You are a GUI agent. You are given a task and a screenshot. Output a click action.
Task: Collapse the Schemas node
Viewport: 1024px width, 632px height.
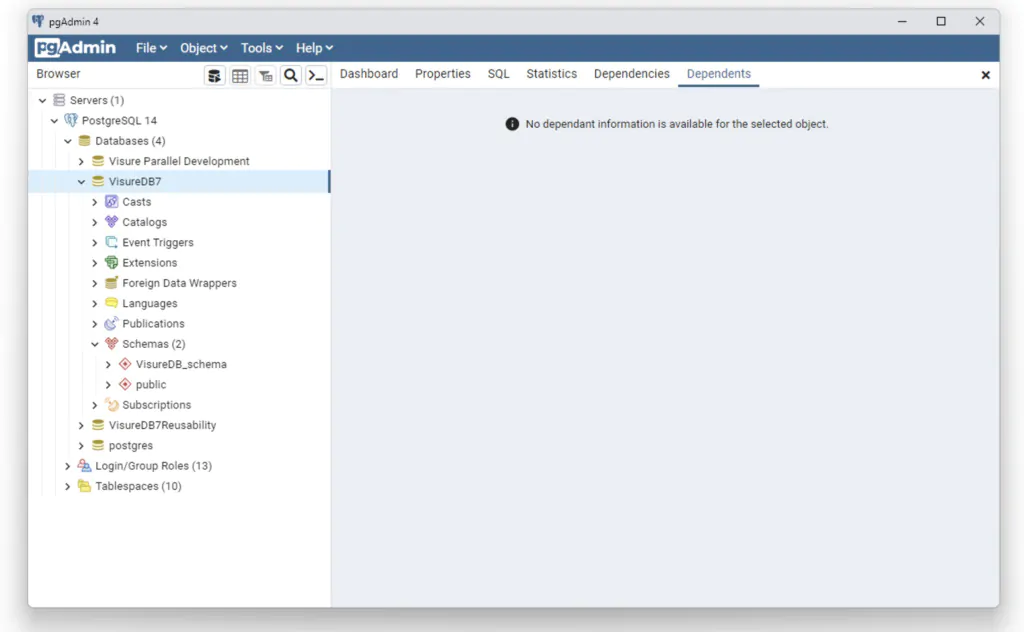coord(95,344)
